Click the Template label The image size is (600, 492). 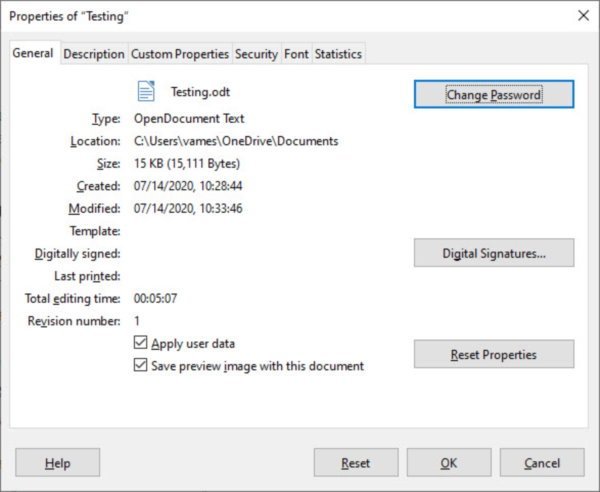coord(95,231)
